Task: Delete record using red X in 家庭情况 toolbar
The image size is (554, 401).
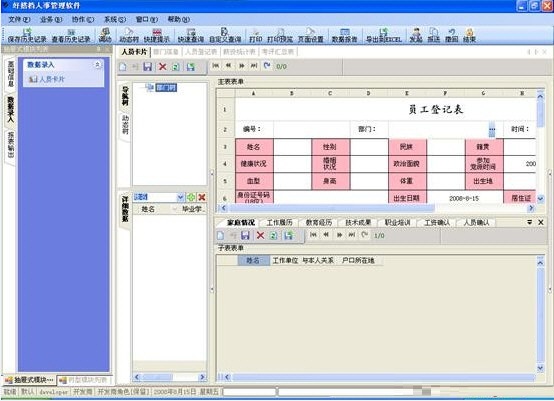Action: pos(260,235)
